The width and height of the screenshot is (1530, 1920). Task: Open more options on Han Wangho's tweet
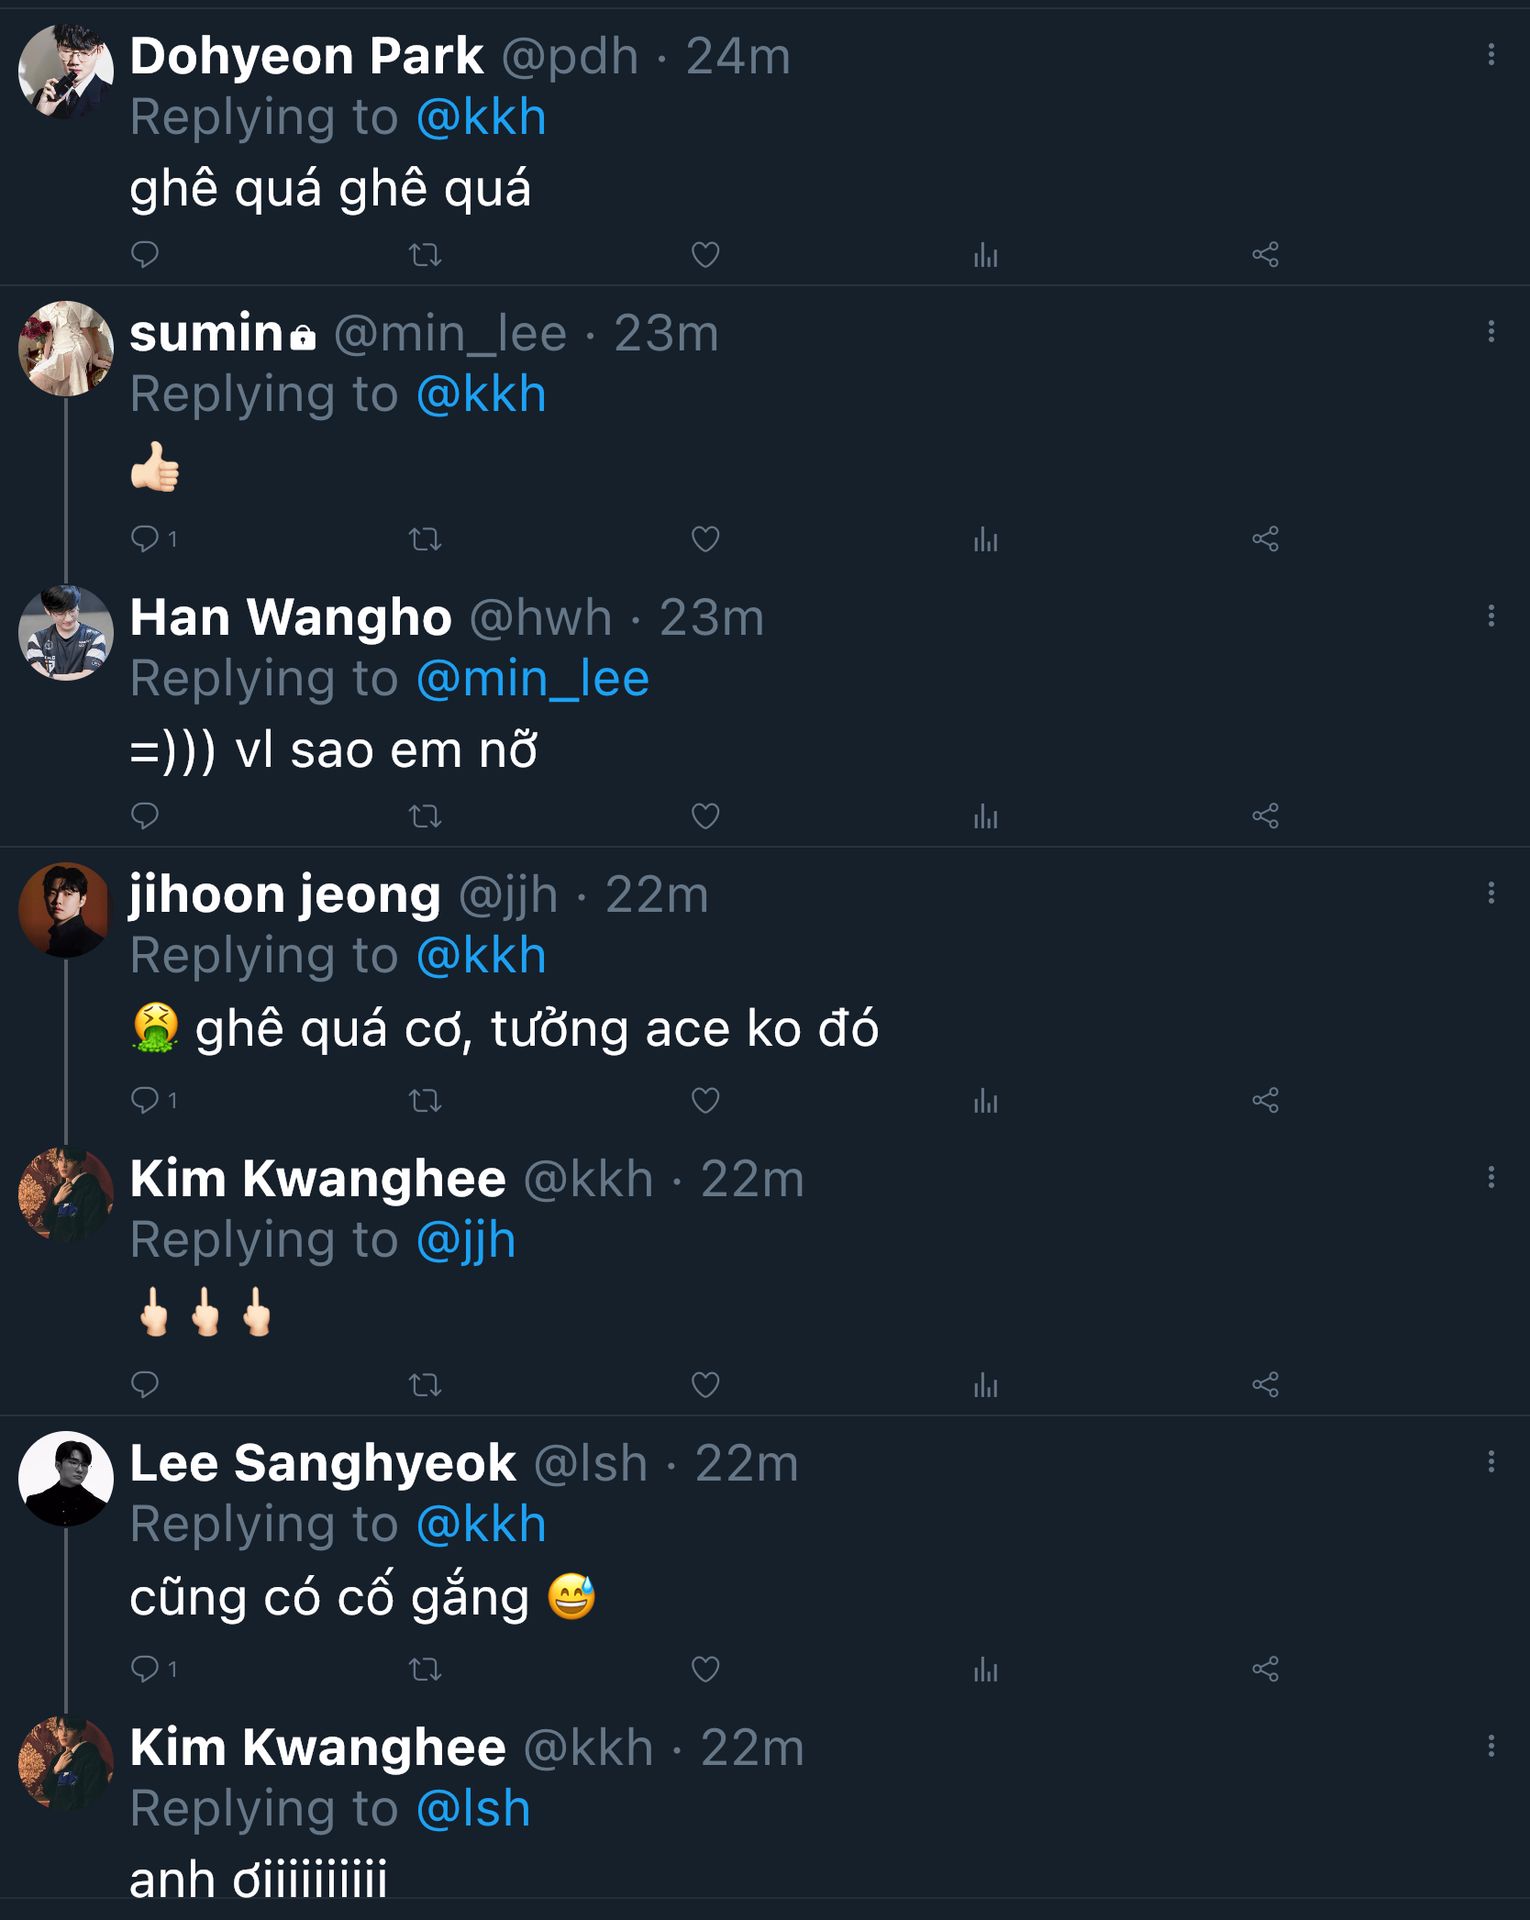[1490, 616]
